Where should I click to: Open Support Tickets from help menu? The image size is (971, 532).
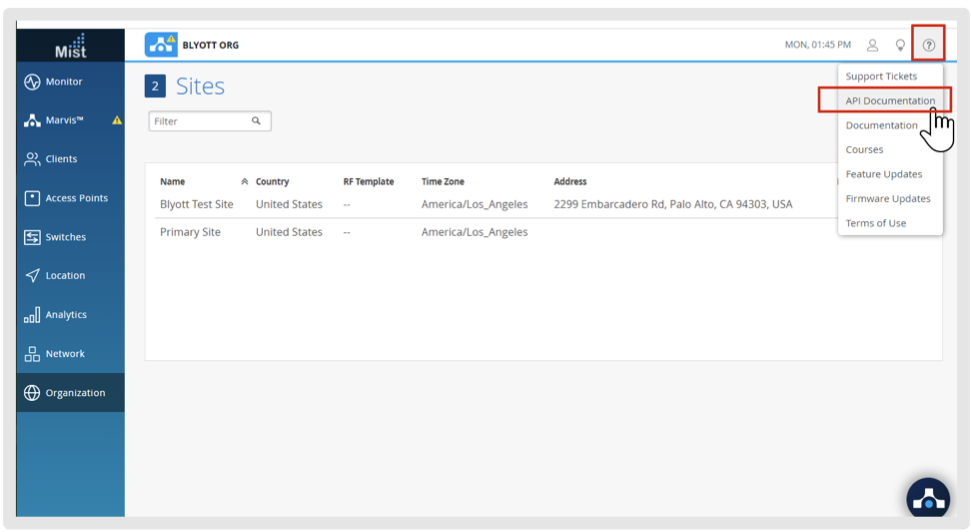tap(881, 76)
